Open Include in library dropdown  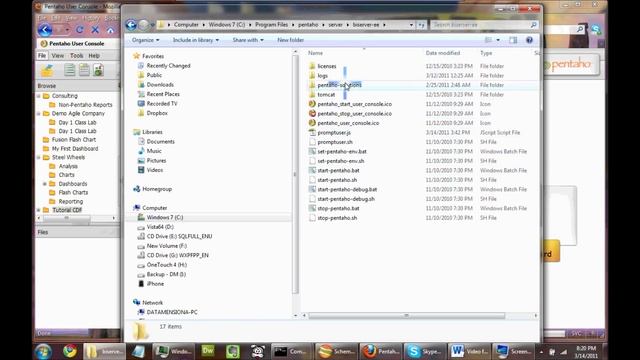click(x=196, y=40)
